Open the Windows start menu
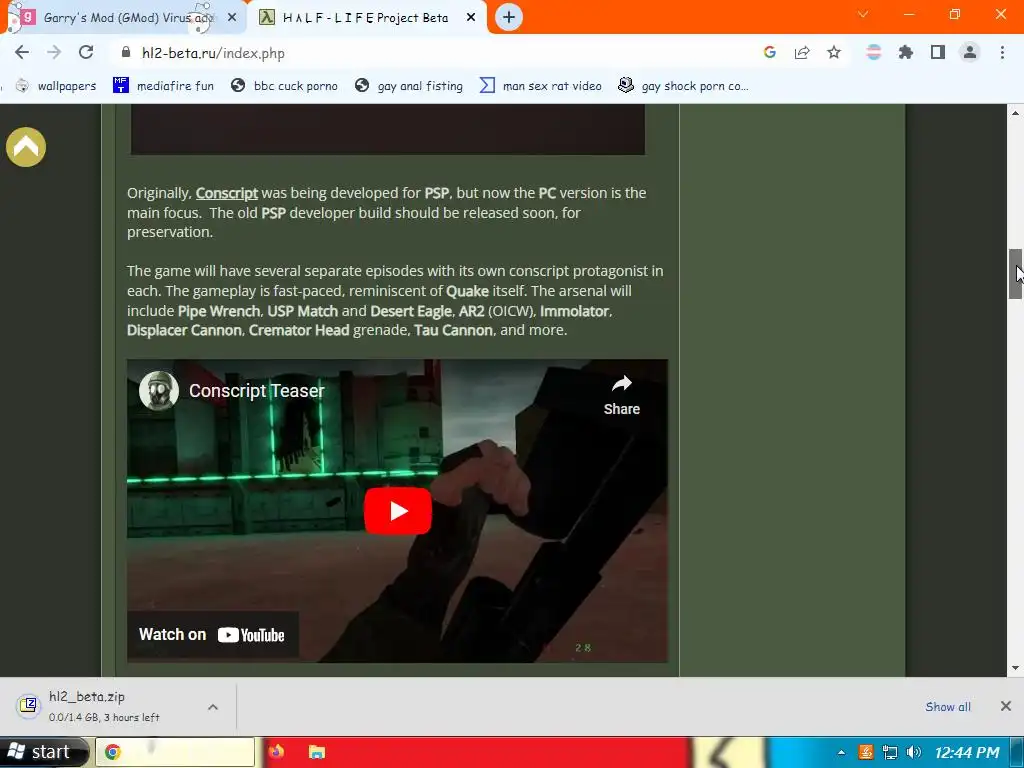This screenshot has height=768, width=1024. [43, 752]
